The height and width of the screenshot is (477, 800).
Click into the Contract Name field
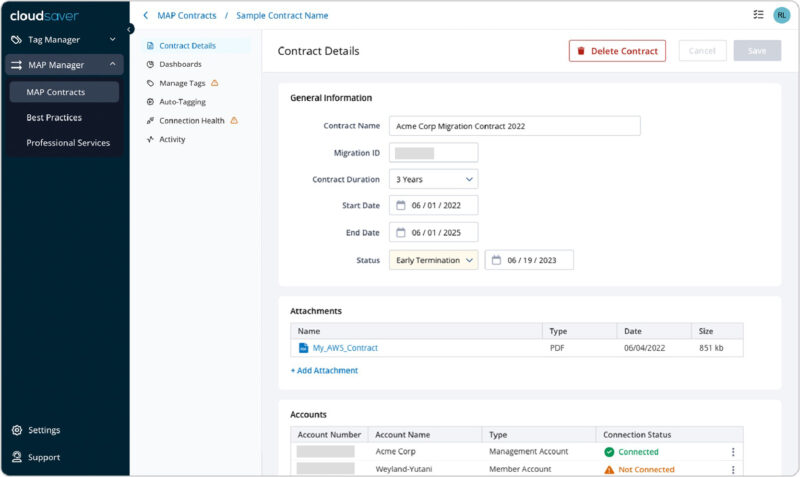514,126
